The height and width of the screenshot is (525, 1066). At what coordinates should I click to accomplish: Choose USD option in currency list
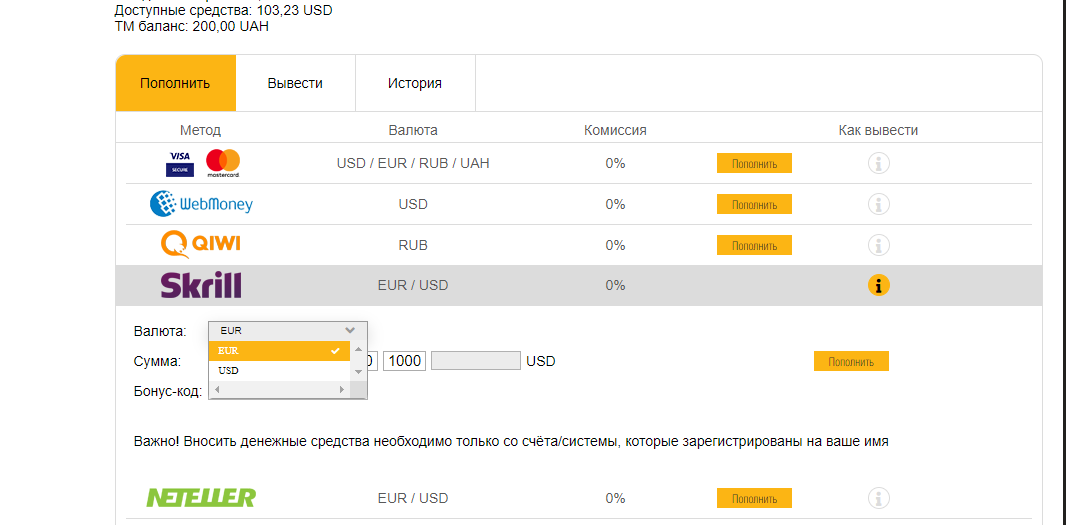(x=279, y=371)
